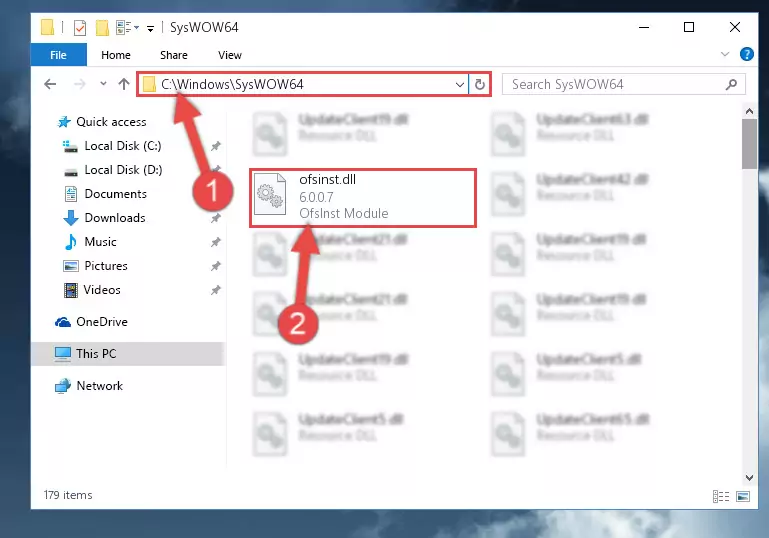Open Customize Quick Access Toolbar dropdown
This screenshot has width=769, height=538.
tap(150, 28)
